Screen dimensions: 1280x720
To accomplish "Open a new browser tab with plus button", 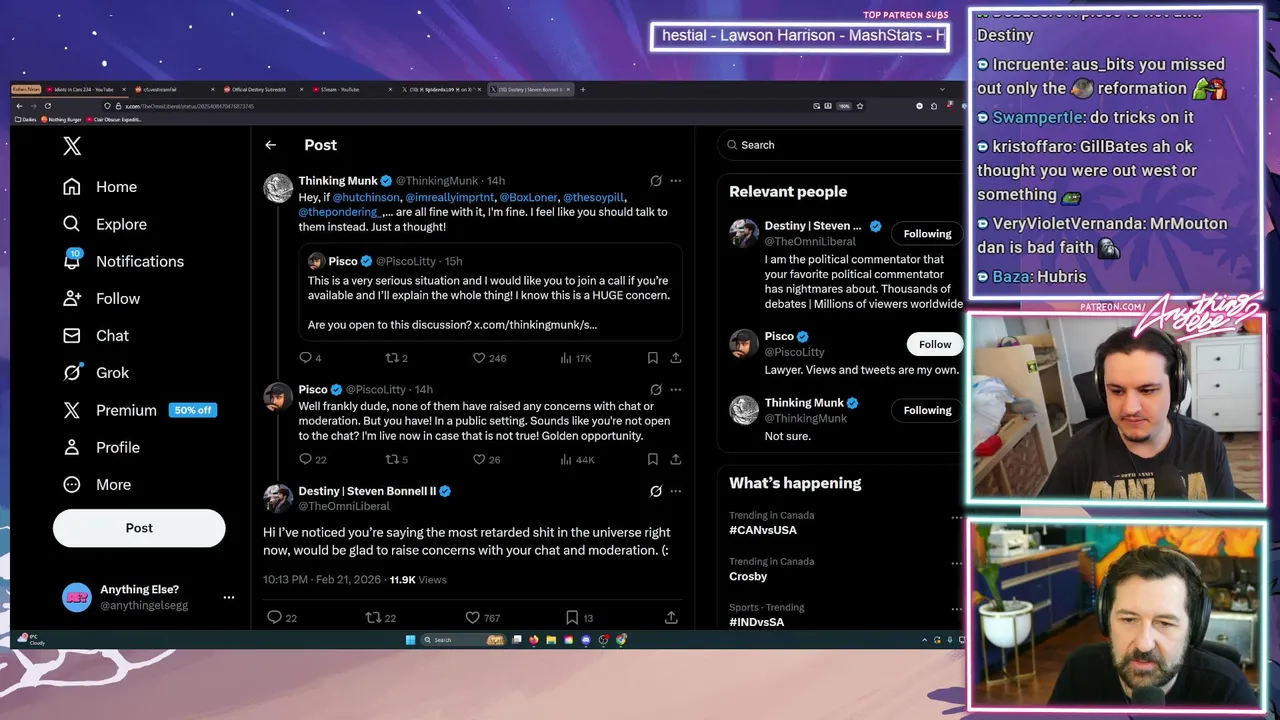I will 583,89.
